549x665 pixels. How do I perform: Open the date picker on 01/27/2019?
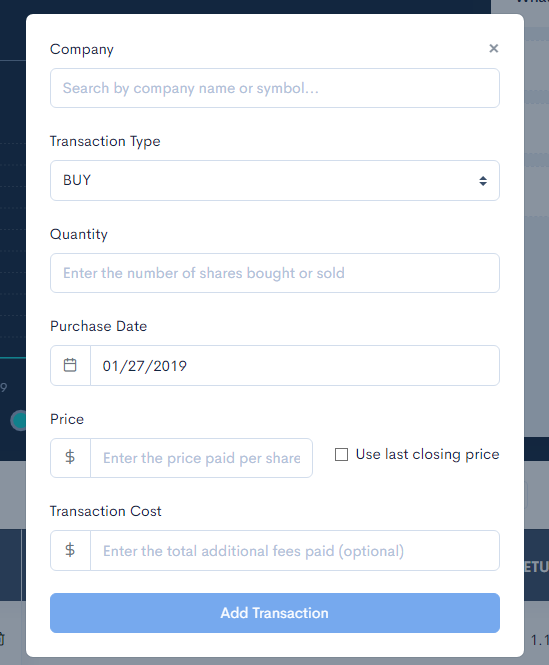295,366
